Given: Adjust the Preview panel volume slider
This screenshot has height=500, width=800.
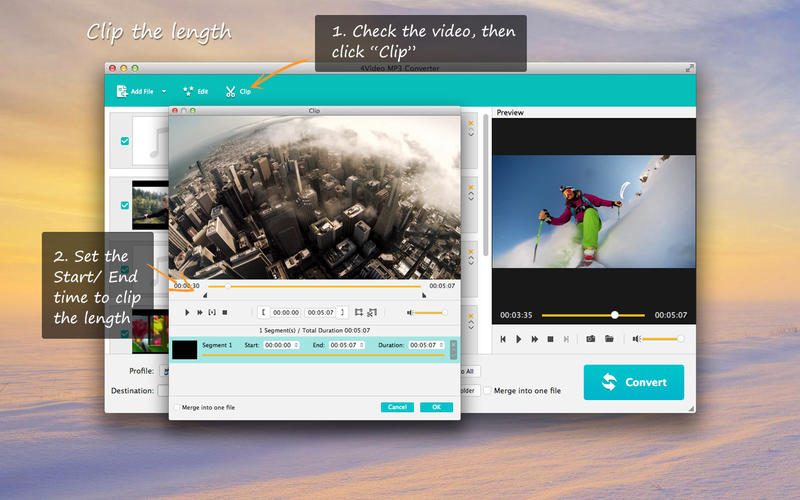Looking at the screenshot, I should (x=663, y=339).
